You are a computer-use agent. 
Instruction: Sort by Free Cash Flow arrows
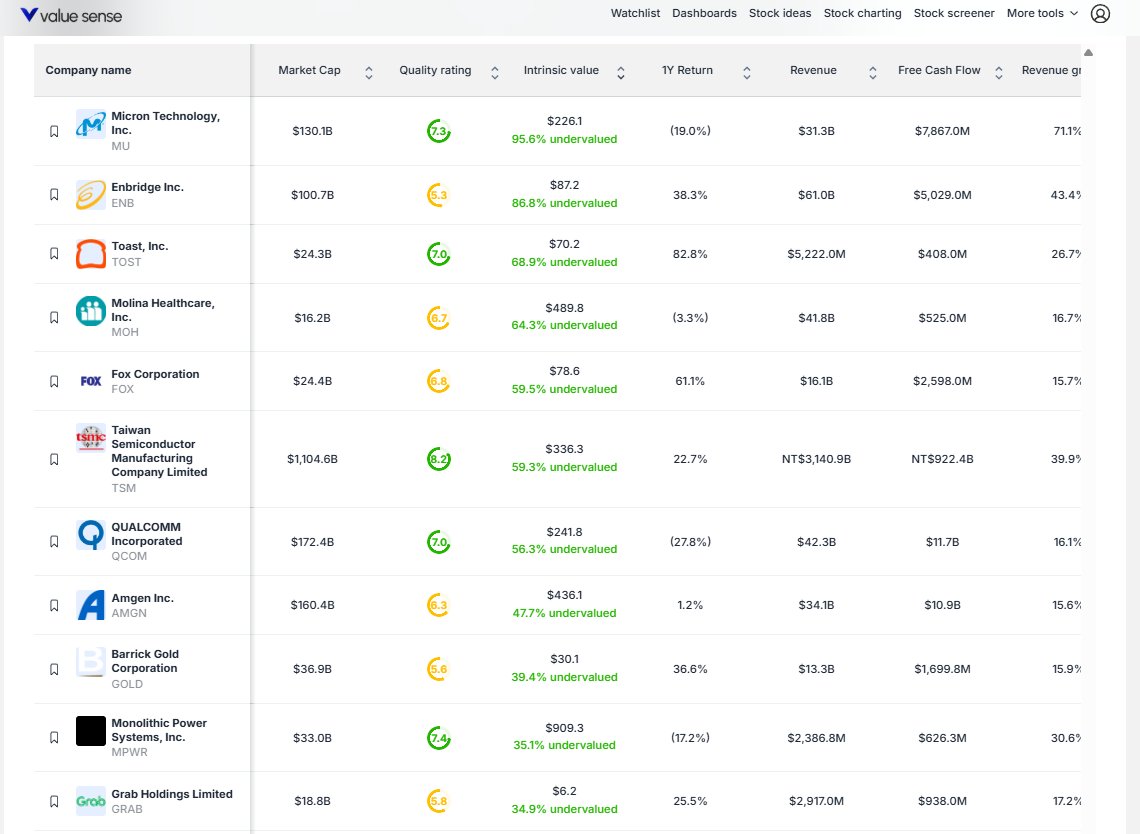(x=999, y=72)
